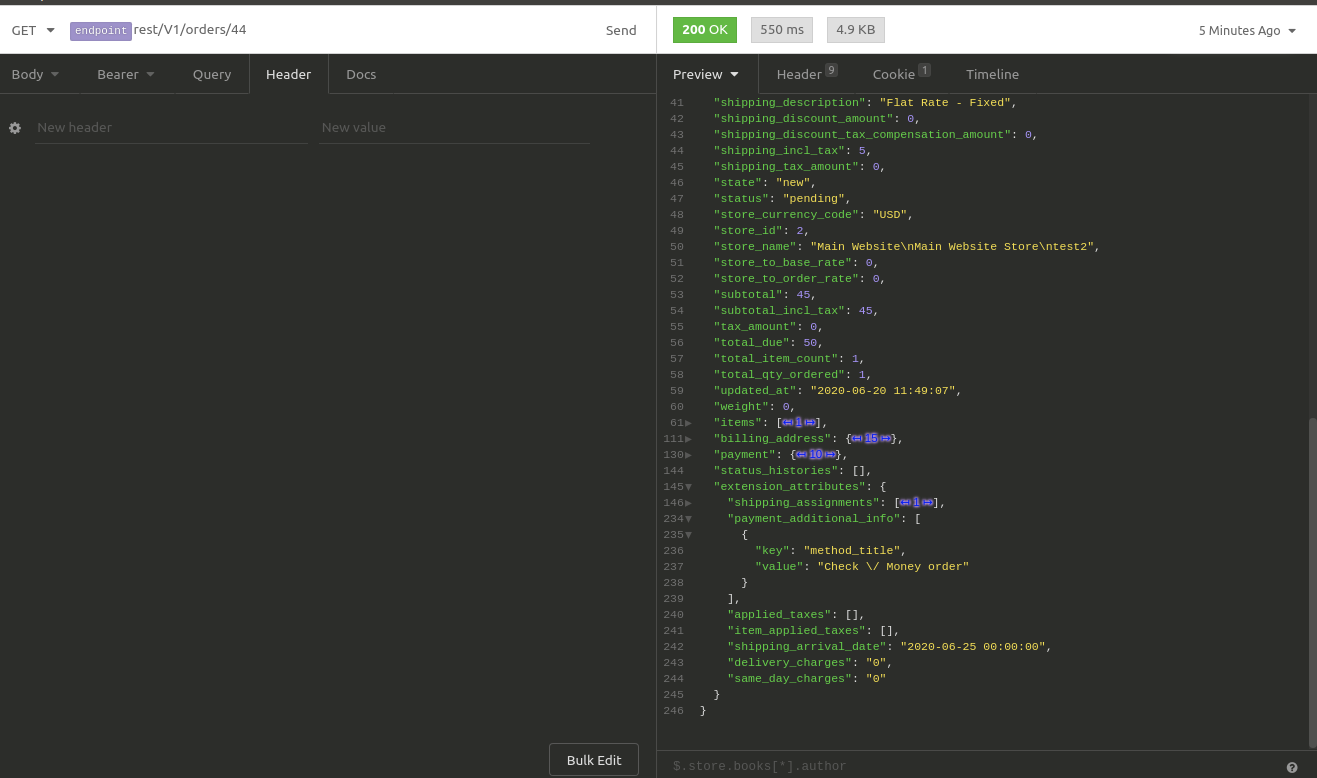This screenshot has width=1317, height=778.
Task: Open the 5 Minutes Ago history dropdown
Action: (x=1247, y=30)
